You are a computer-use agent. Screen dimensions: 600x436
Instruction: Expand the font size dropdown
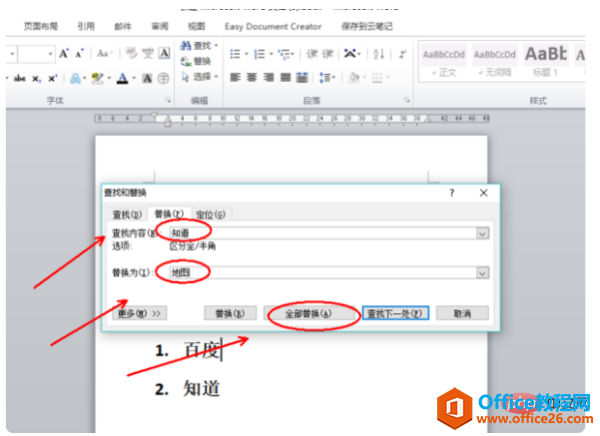pyautogui.click(x=51, y=54)
